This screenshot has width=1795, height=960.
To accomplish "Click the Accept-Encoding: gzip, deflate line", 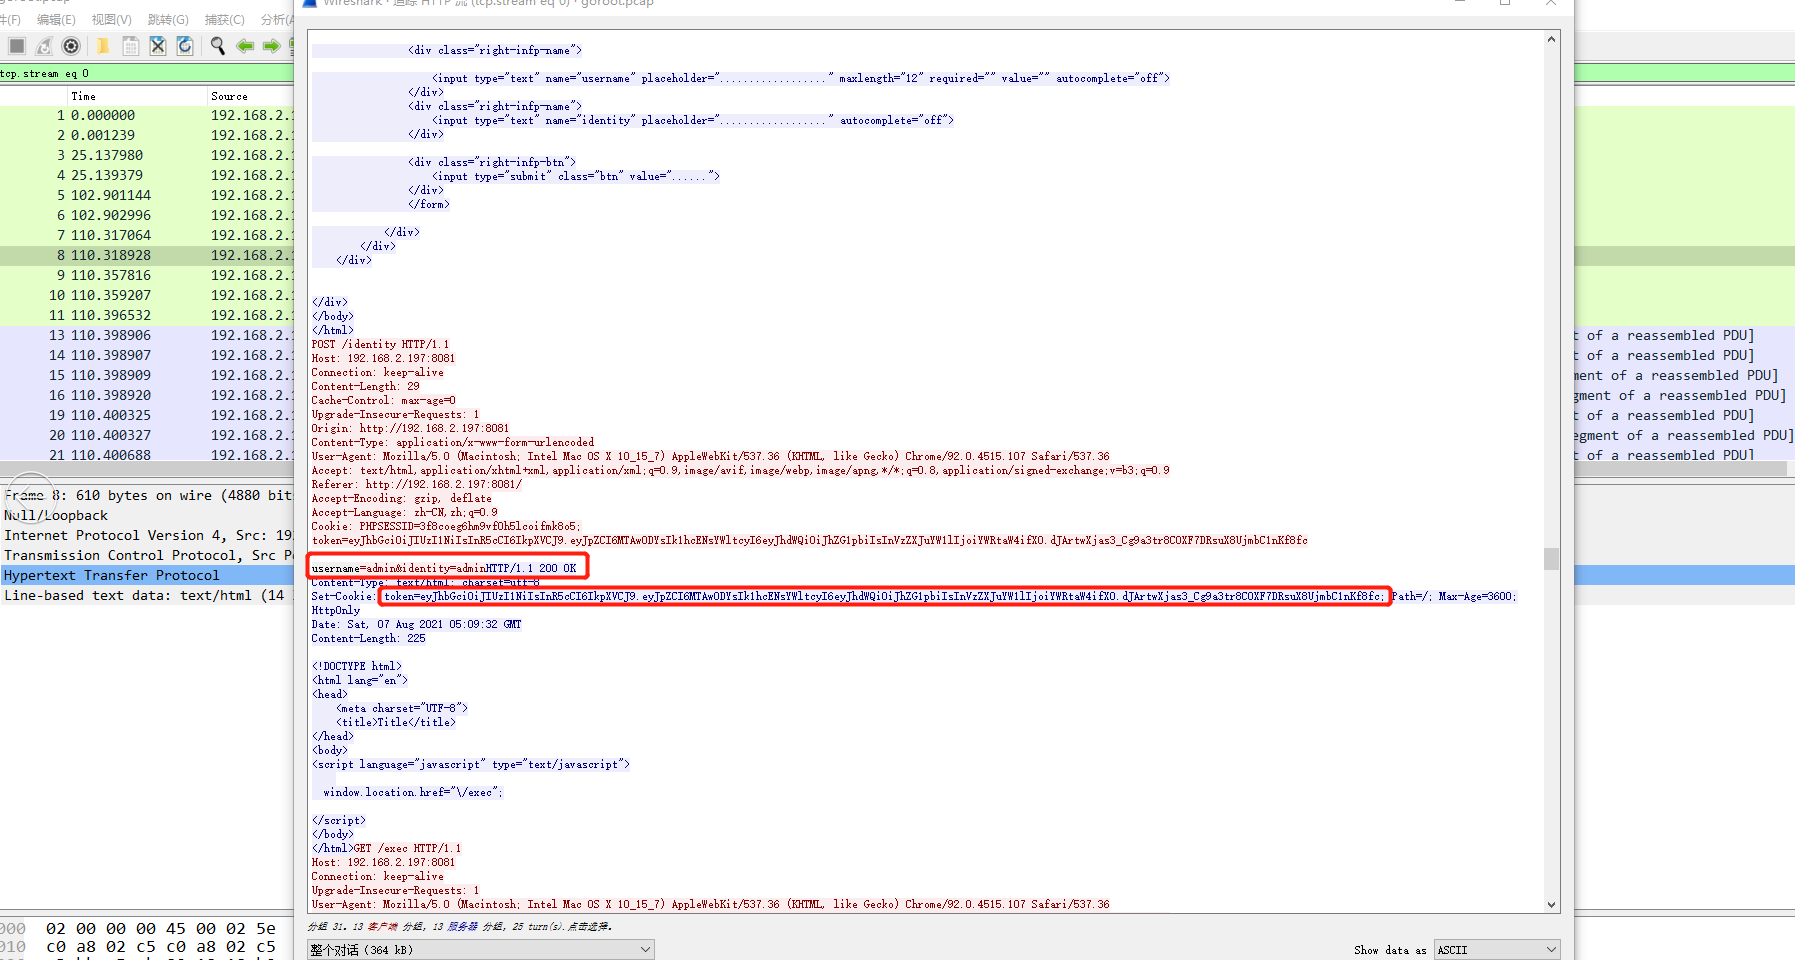I will [401, 498].
